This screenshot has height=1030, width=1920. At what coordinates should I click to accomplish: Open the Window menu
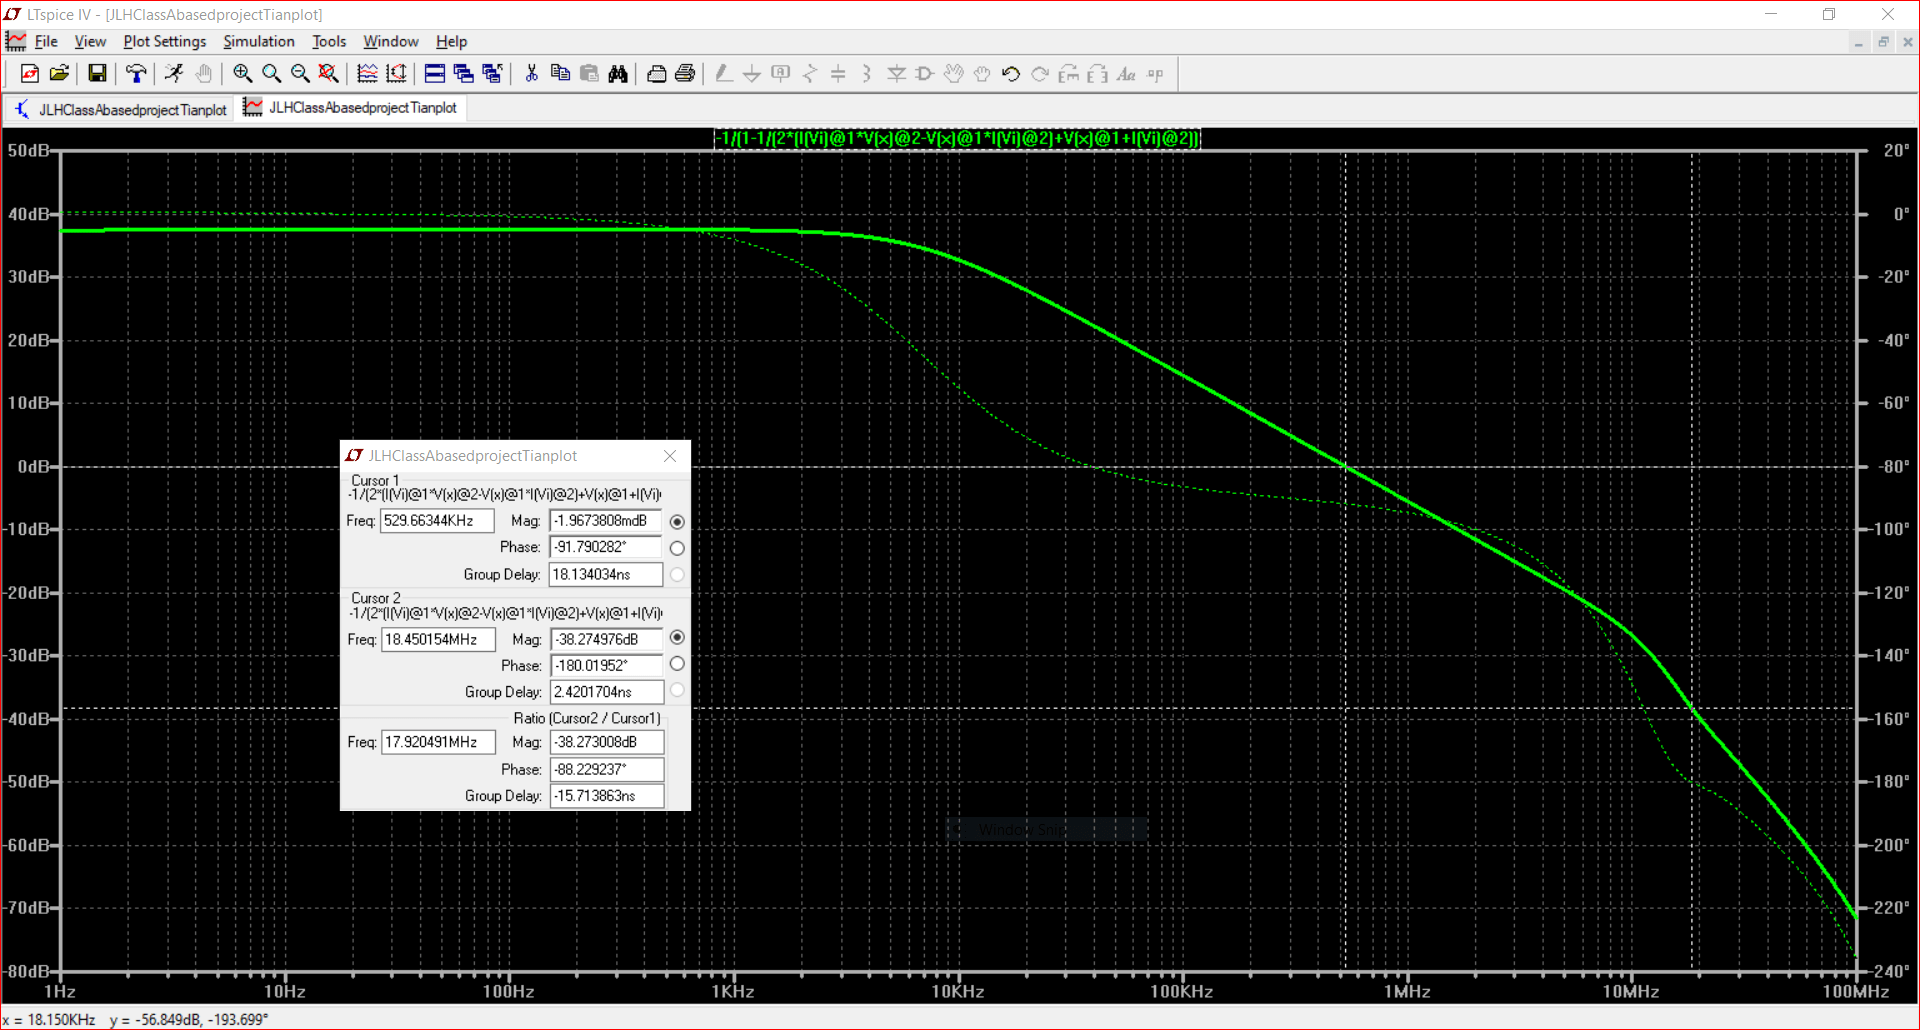(391, 41)
